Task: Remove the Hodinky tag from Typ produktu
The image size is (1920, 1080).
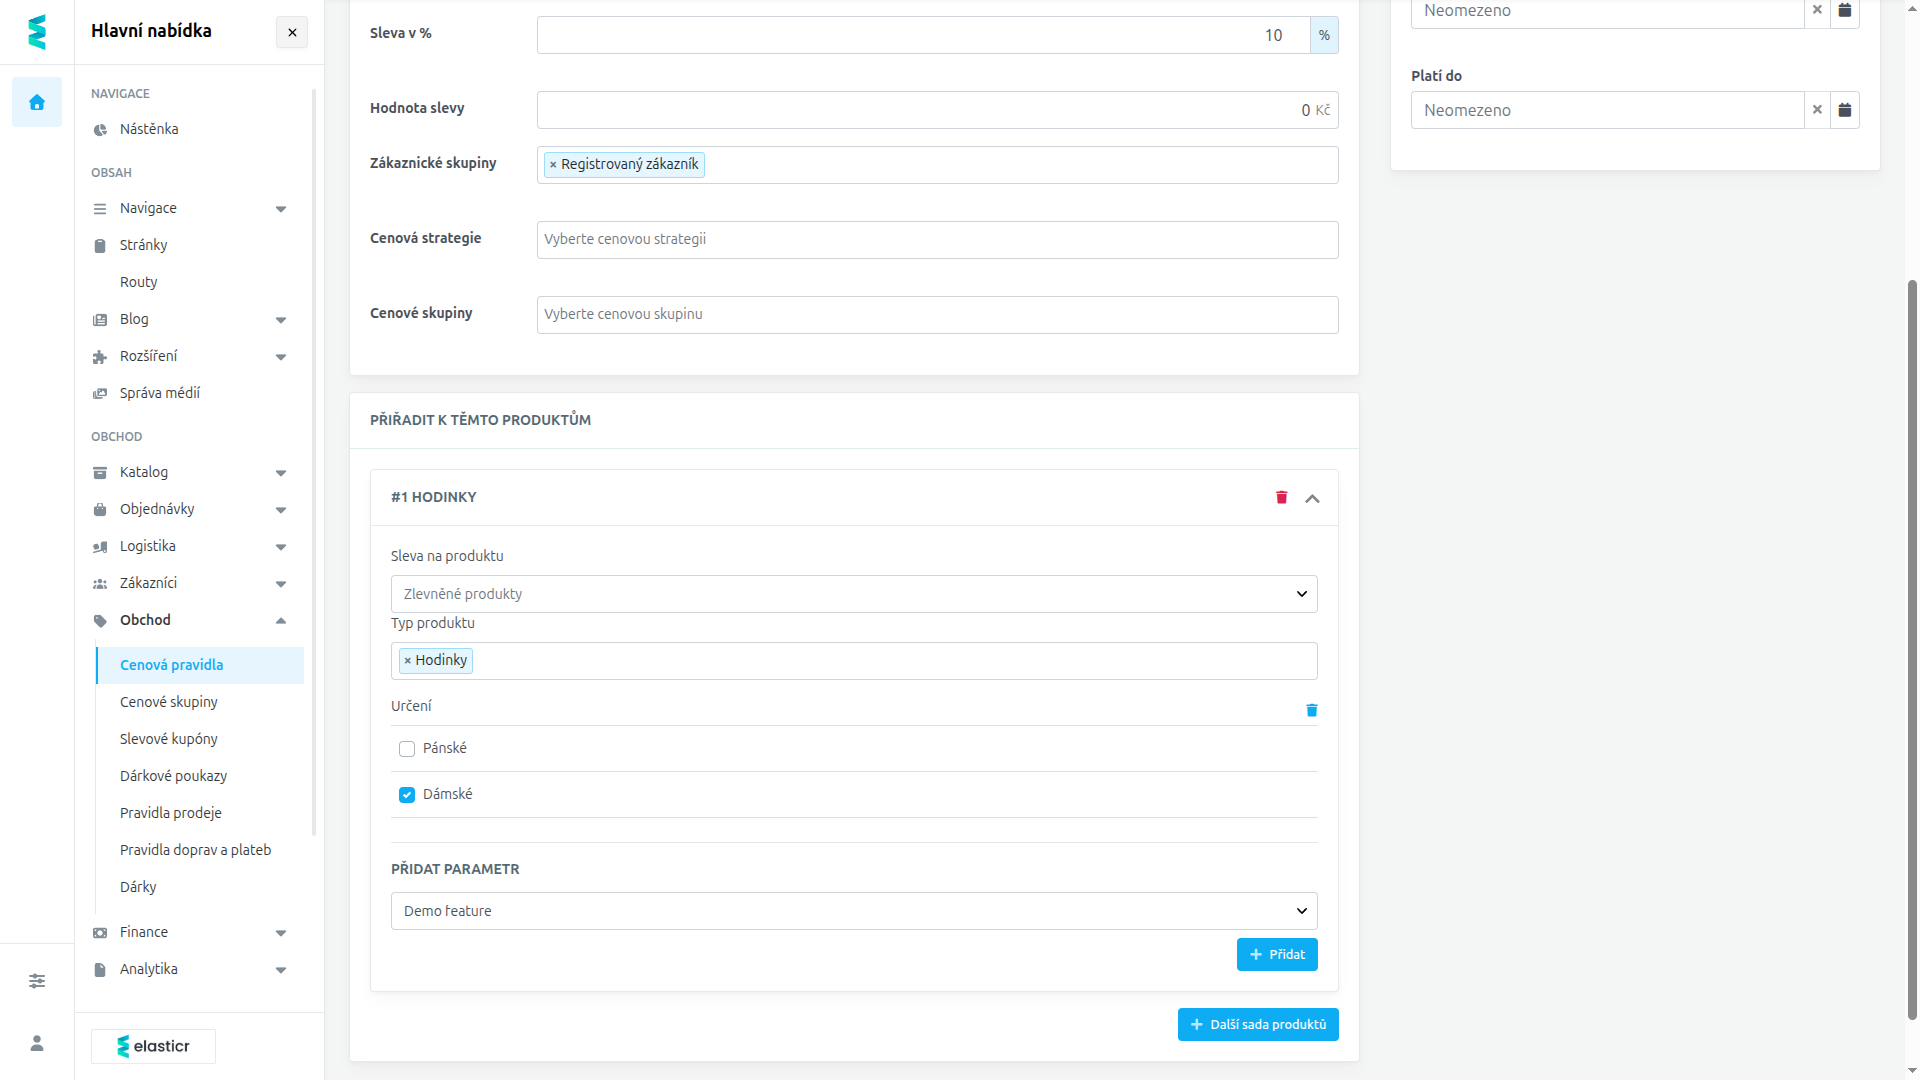Action: [x=408, y=661]
